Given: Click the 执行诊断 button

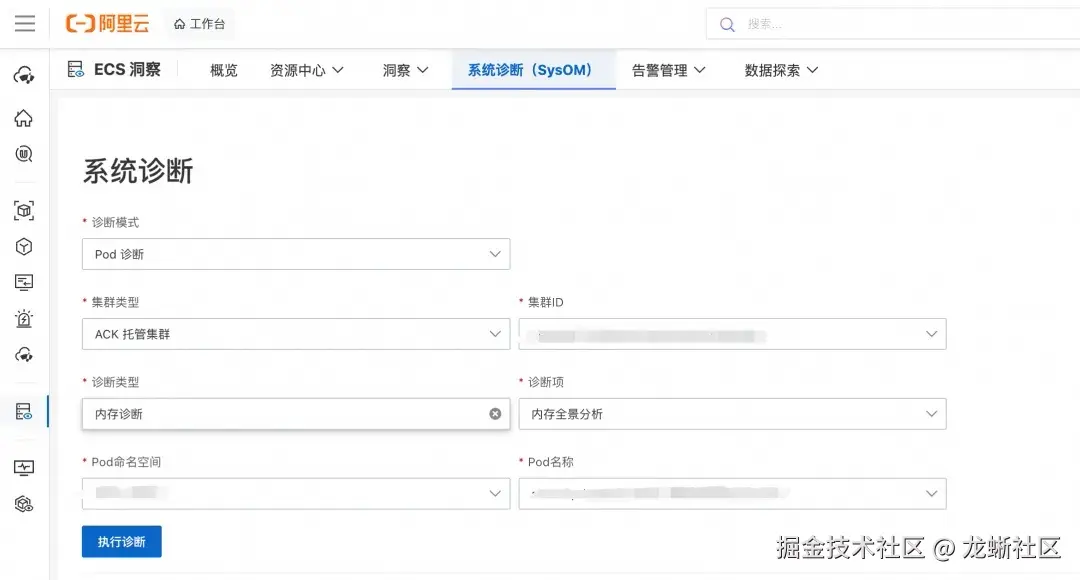Looking at the screenshot, I should pos(122,541).
